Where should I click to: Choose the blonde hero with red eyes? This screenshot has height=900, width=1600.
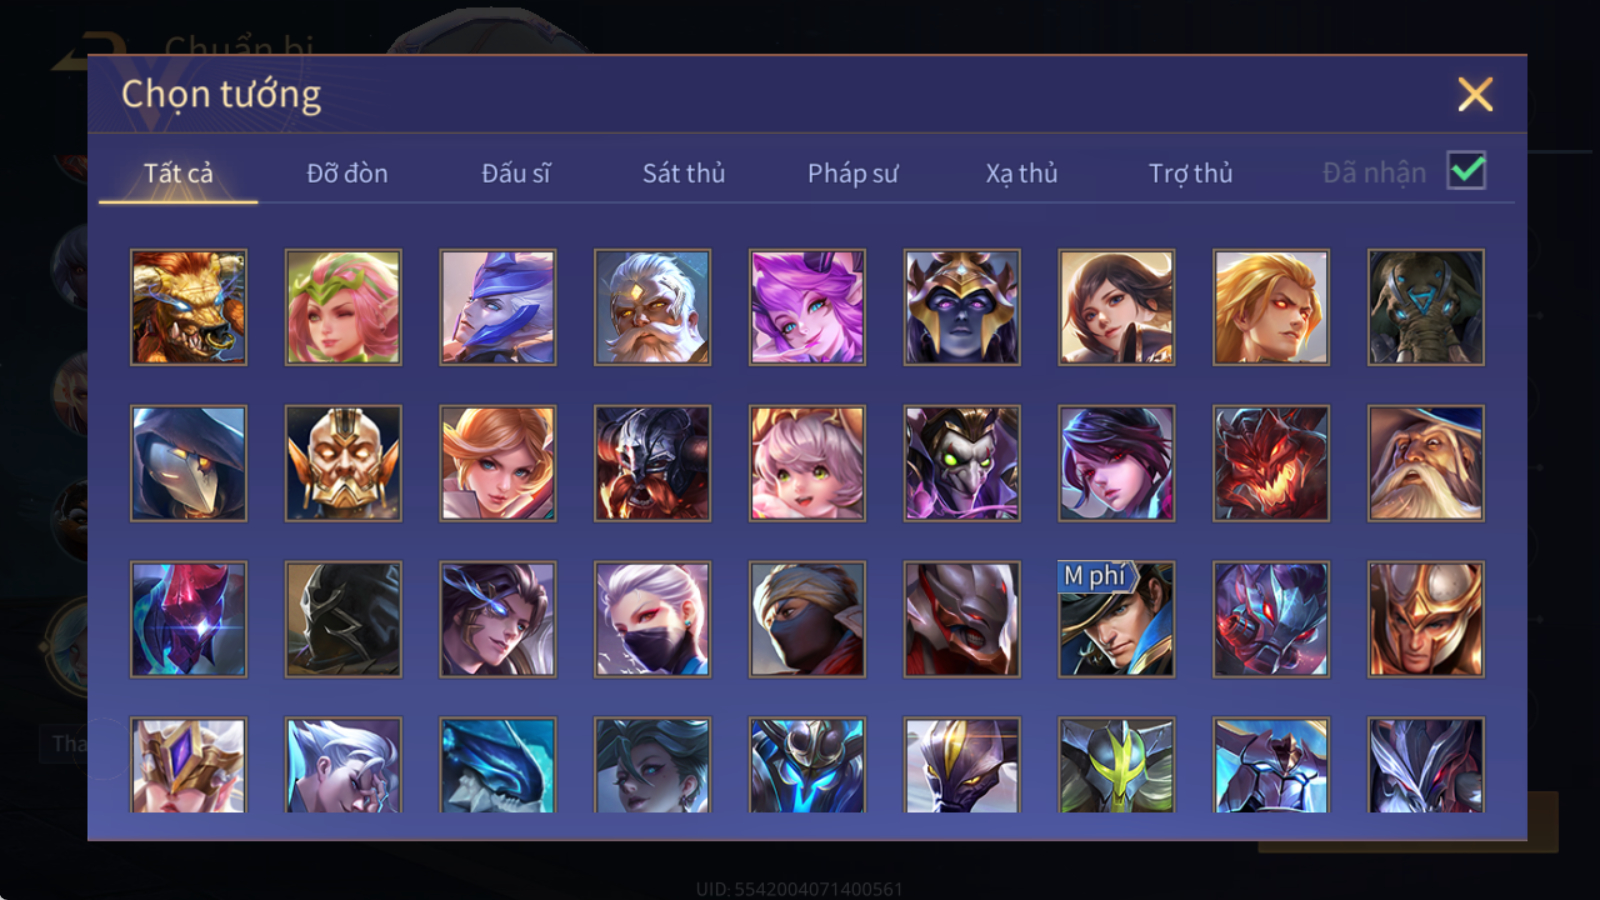click(1271, 307)
